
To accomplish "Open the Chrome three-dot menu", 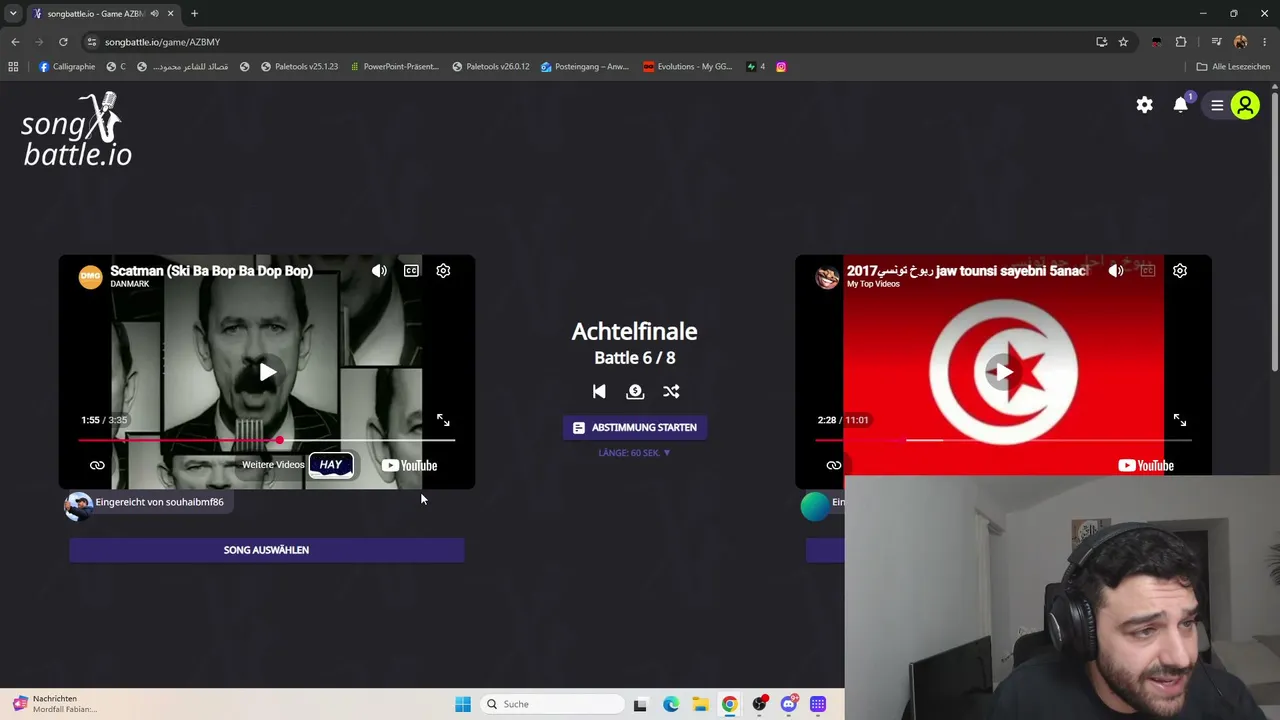I will click(x=1265, y=42).
